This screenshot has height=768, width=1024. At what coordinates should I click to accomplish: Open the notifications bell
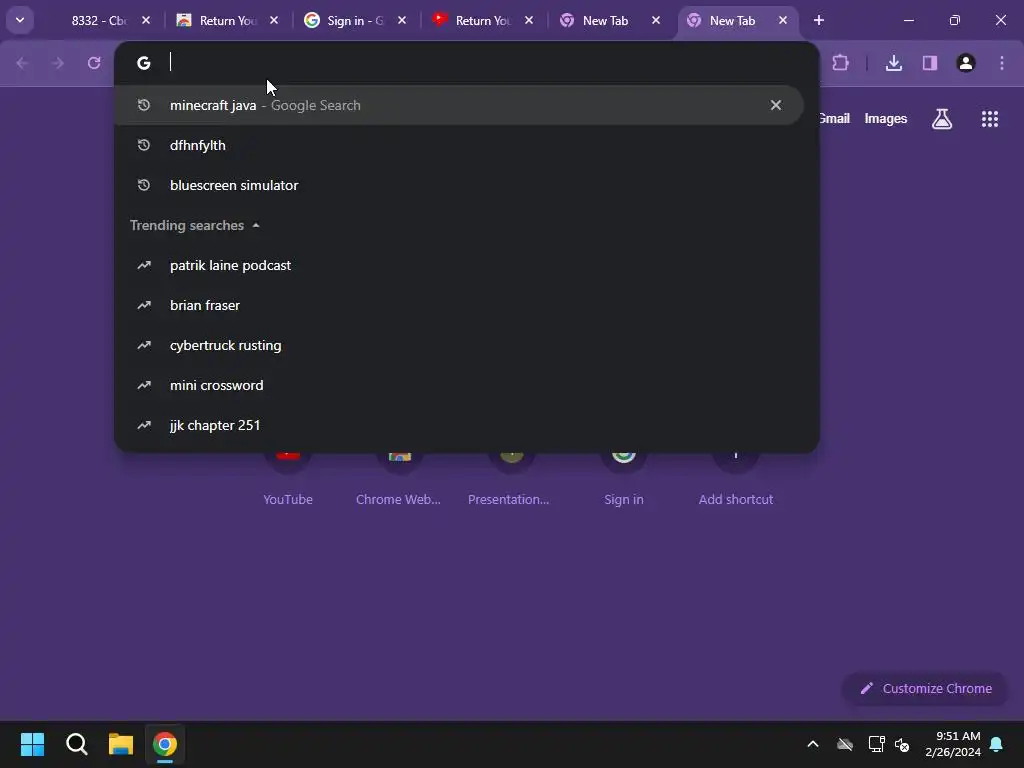coord(997,744)
